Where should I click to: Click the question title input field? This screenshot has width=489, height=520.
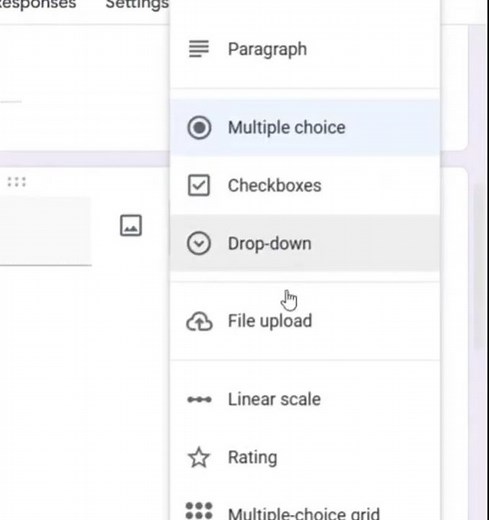pyautogui.click(x=46, y=231)
